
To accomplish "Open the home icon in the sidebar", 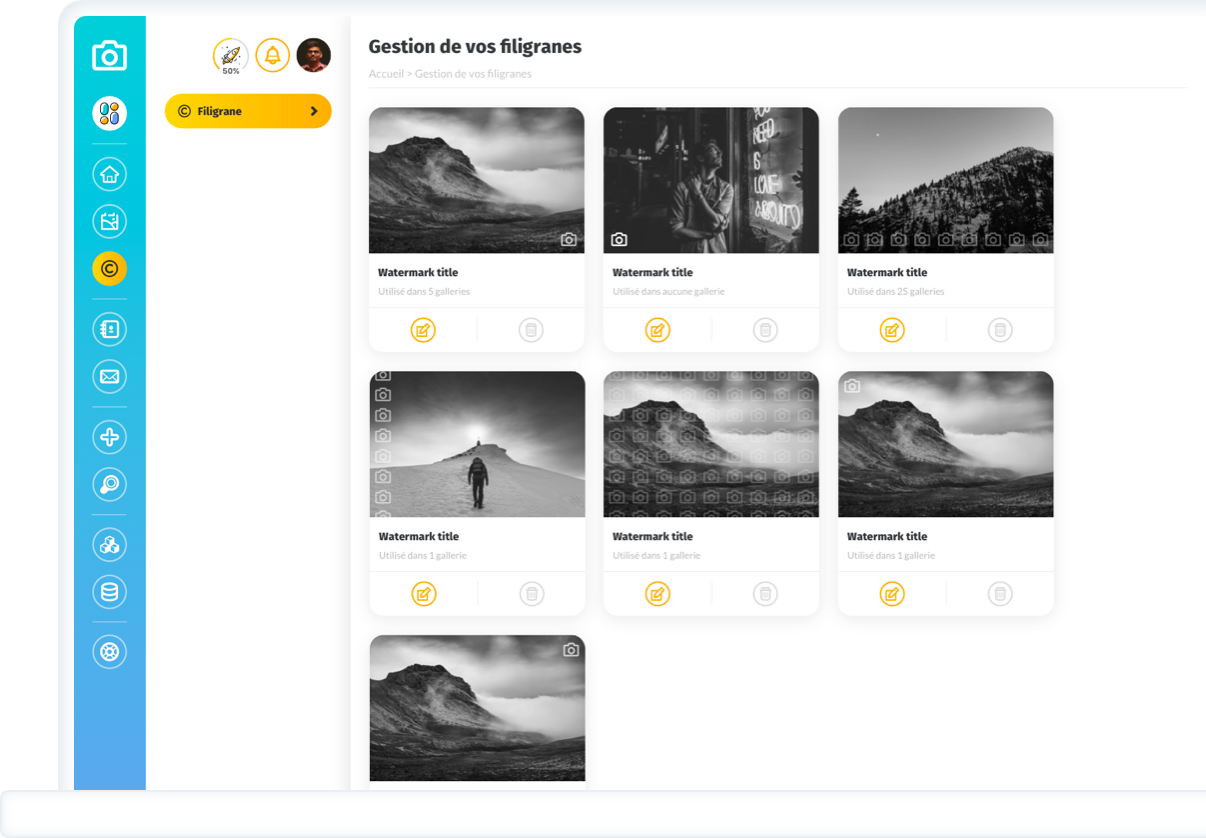I will (x=109, y=174).
